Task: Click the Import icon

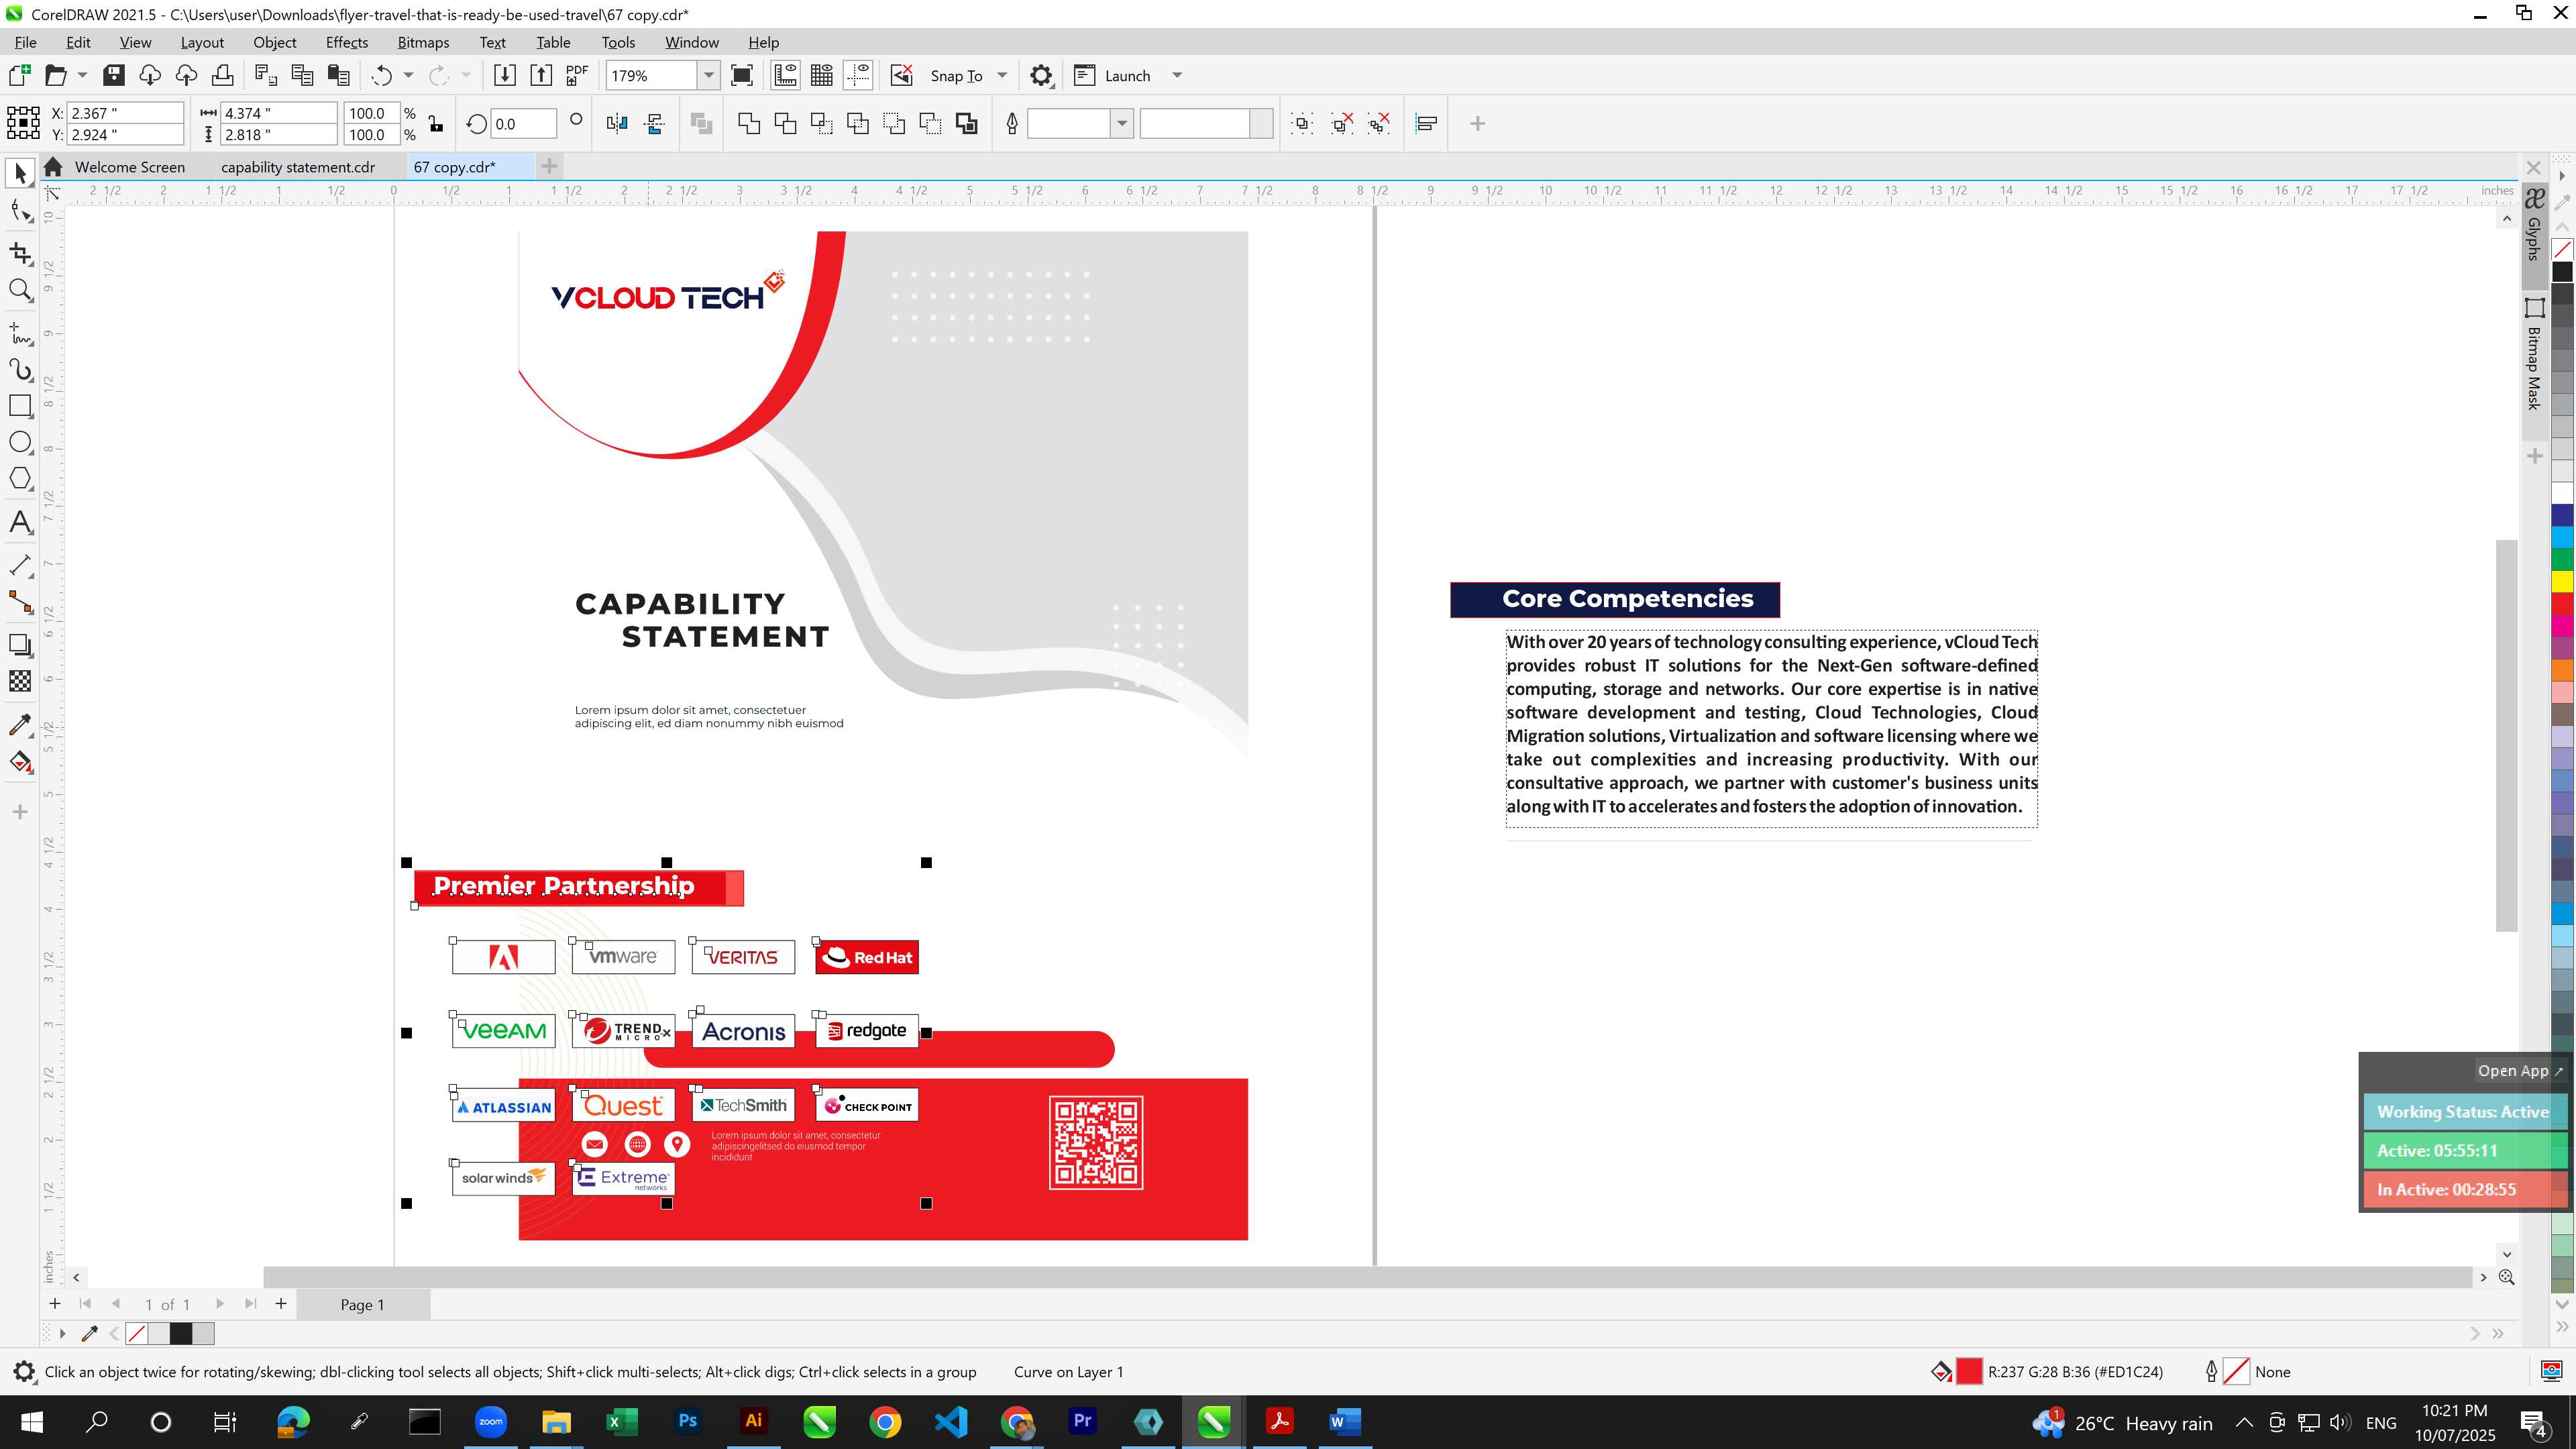Action: click(505, 75)
